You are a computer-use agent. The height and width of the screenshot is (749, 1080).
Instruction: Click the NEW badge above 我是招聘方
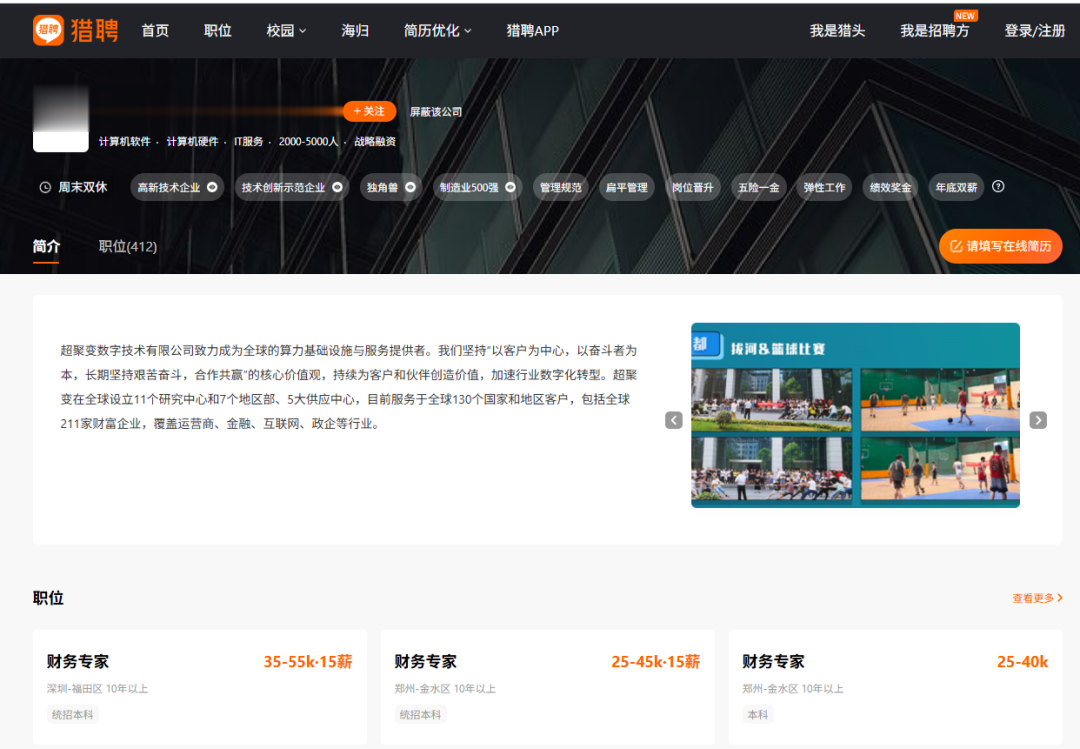point(962,14)
